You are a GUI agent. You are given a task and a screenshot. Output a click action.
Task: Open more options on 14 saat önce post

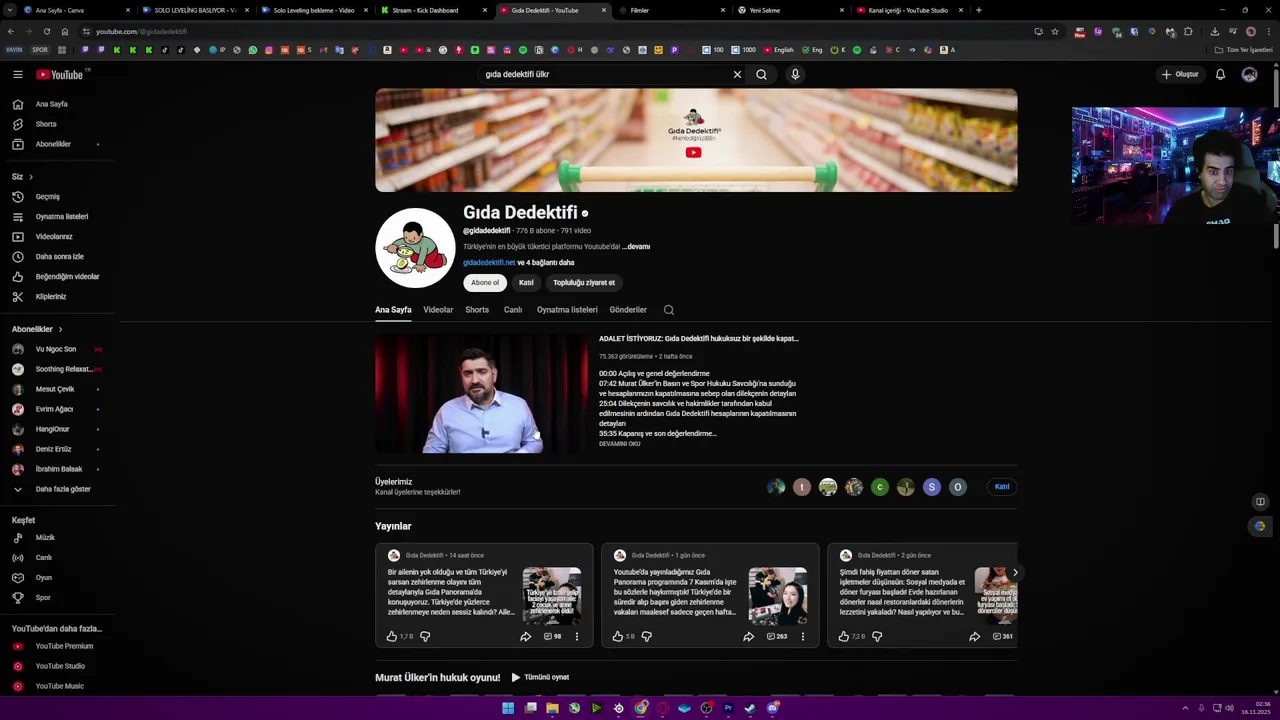tap(576, 636)
